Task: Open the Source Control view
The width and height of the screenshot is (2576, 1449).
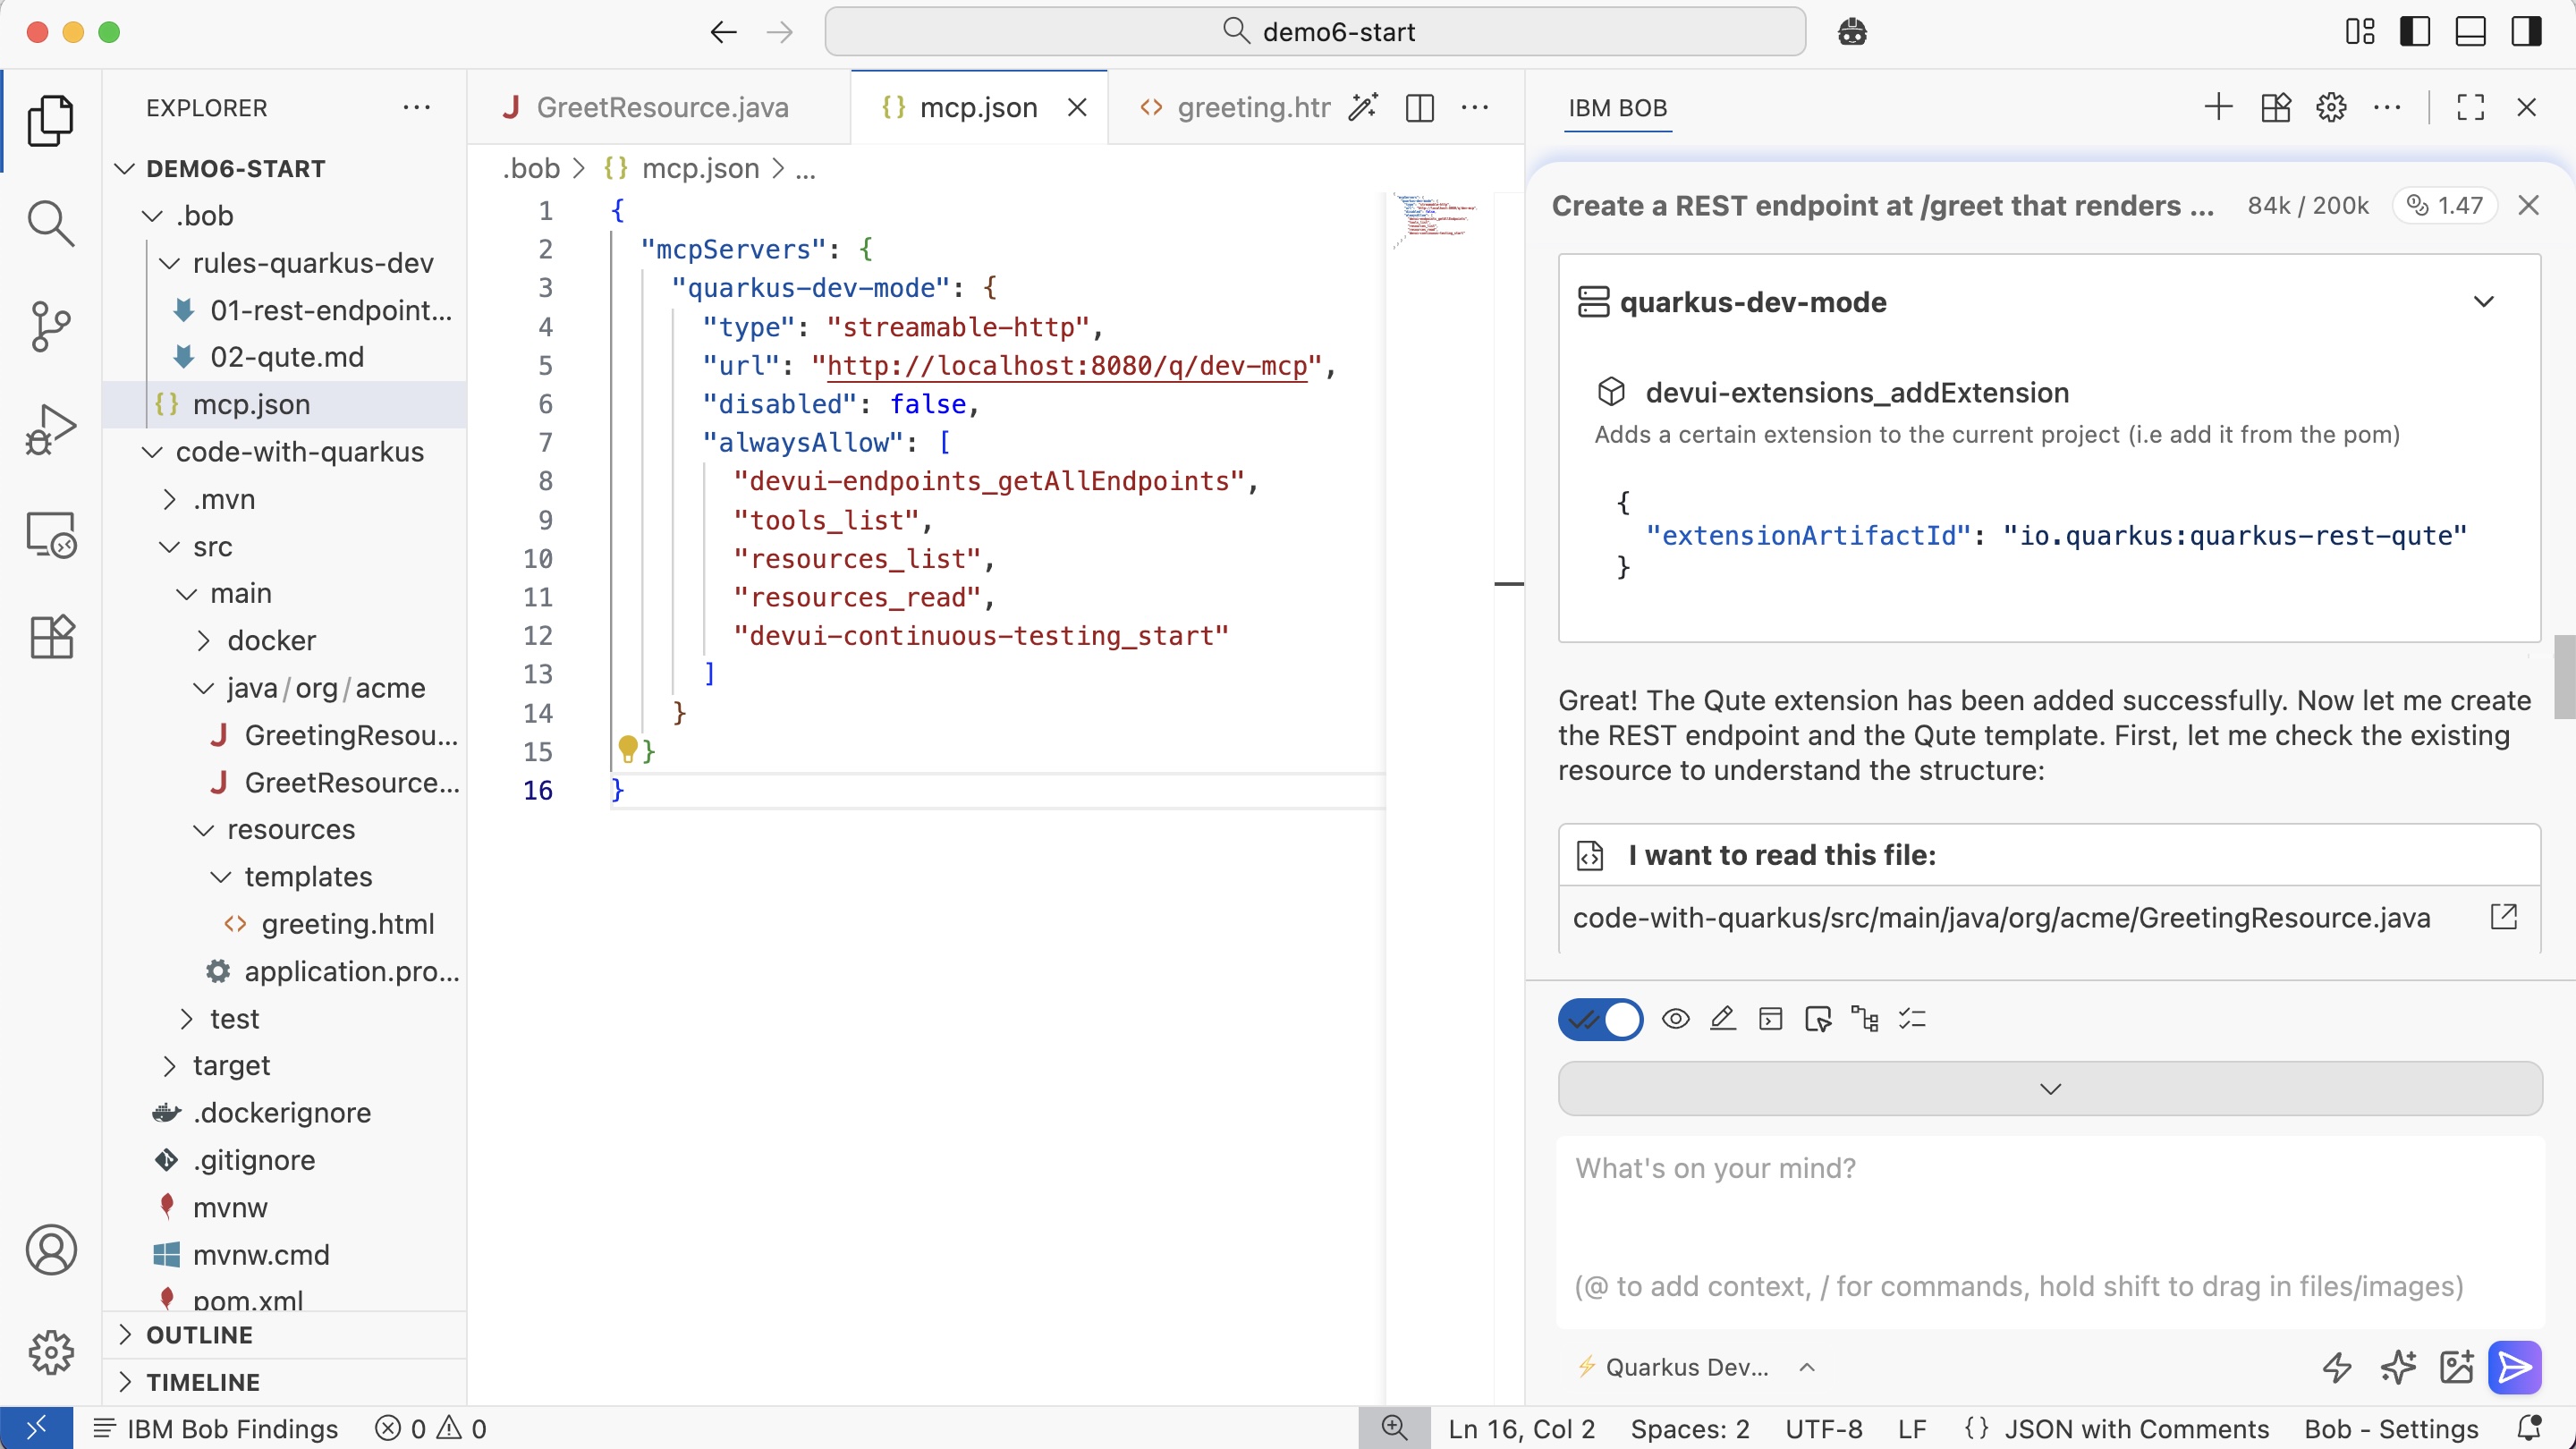Action: point(50,326)
